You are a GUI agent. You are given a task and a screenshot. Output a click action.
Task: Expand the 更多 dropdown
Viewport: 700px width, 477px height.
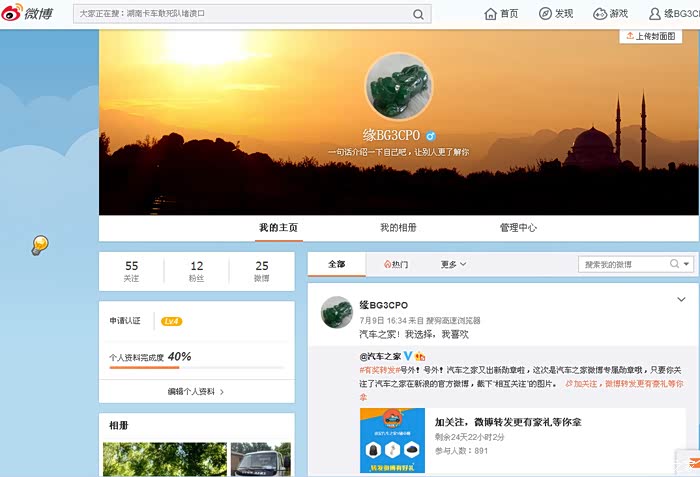click(x=453, y=264)
